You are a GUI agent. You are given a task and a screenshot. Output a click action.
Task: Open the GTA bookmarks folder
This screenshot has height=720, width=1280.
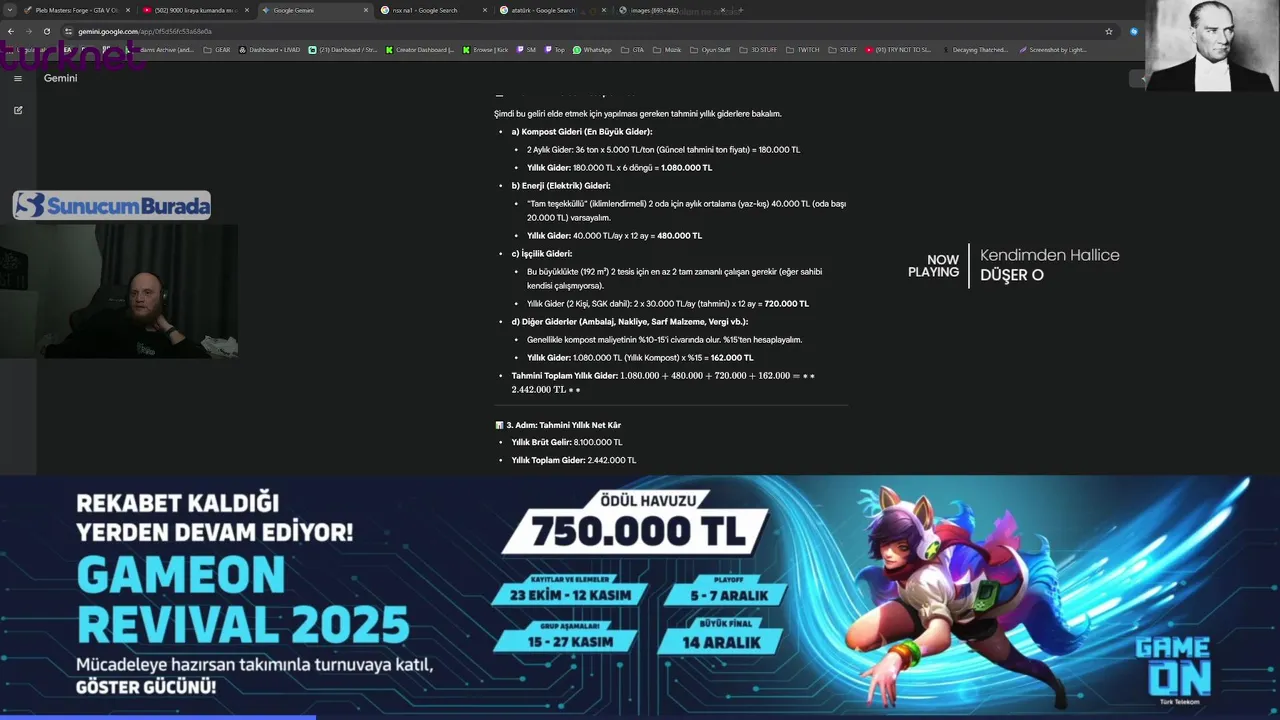[x=633, y=49]
